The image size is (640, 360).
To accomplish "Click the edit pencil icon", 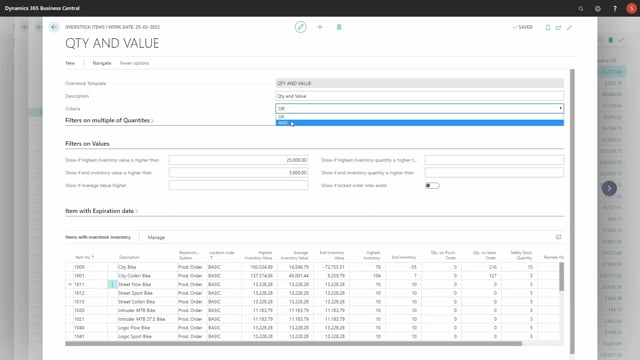I will 300,27.
